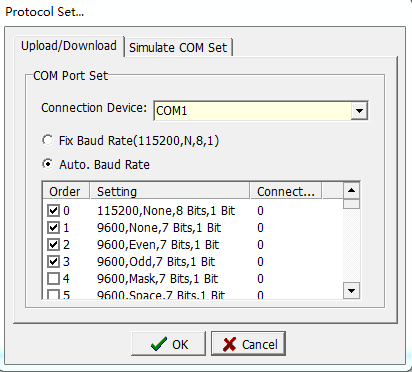This screenshot has width=412, height=372.
Task: Click the scrollbar thumb in settings list
Action: point(351,204)
